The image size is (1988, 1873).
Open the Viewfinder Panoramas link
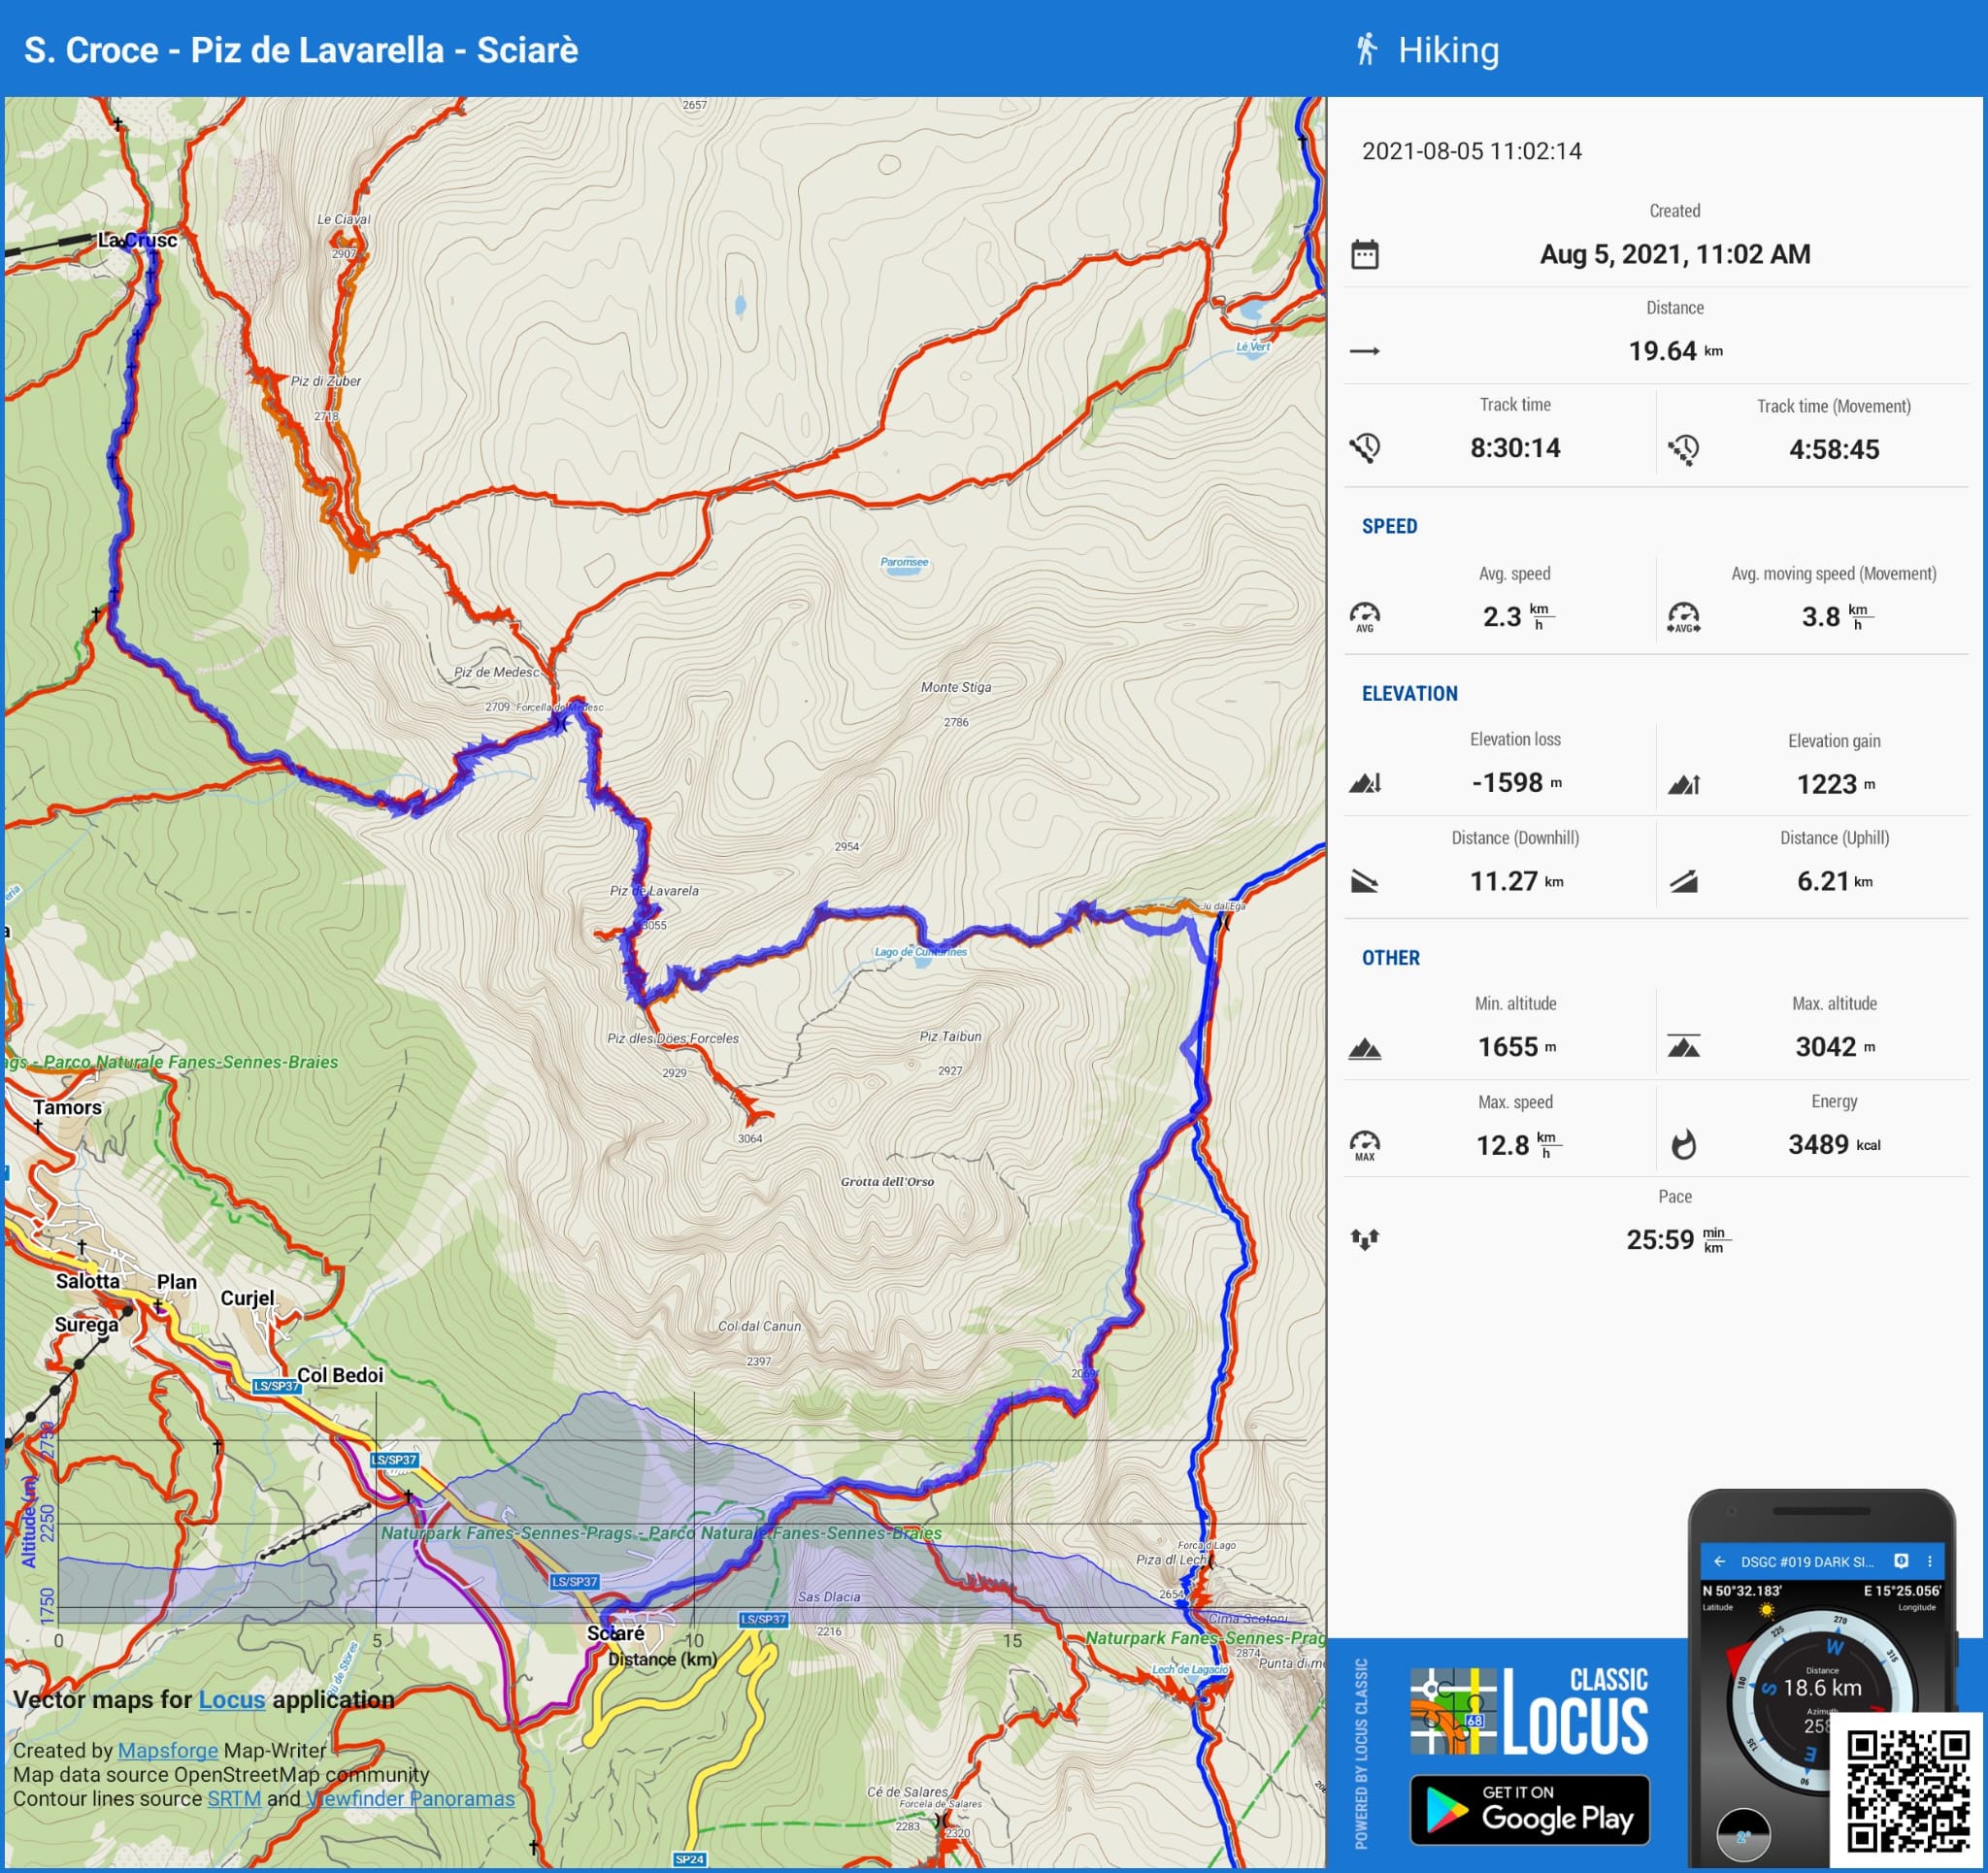[411, 1798]
